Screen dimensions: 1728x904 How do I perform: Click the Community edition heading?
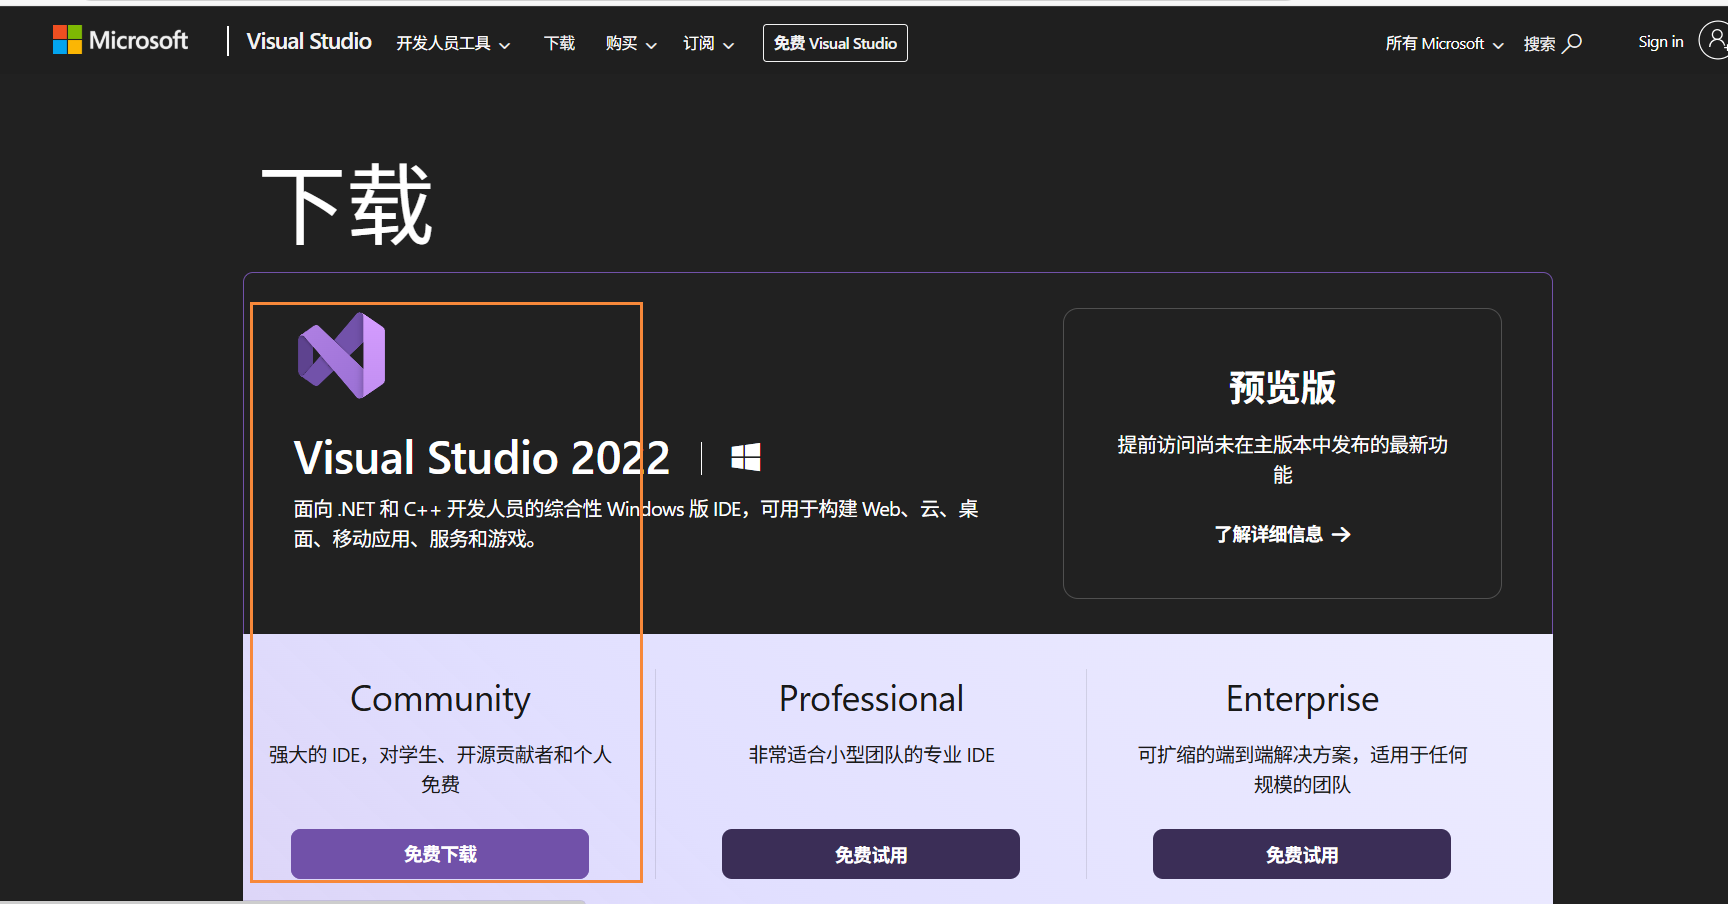click(x=440, y=699)
